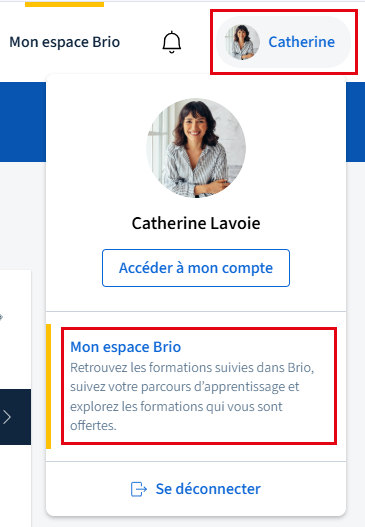The image size is (365, 527).
Task: Collapse the Catherine profile dropdown
Action: pyautogui.click(x=283, y=42)
